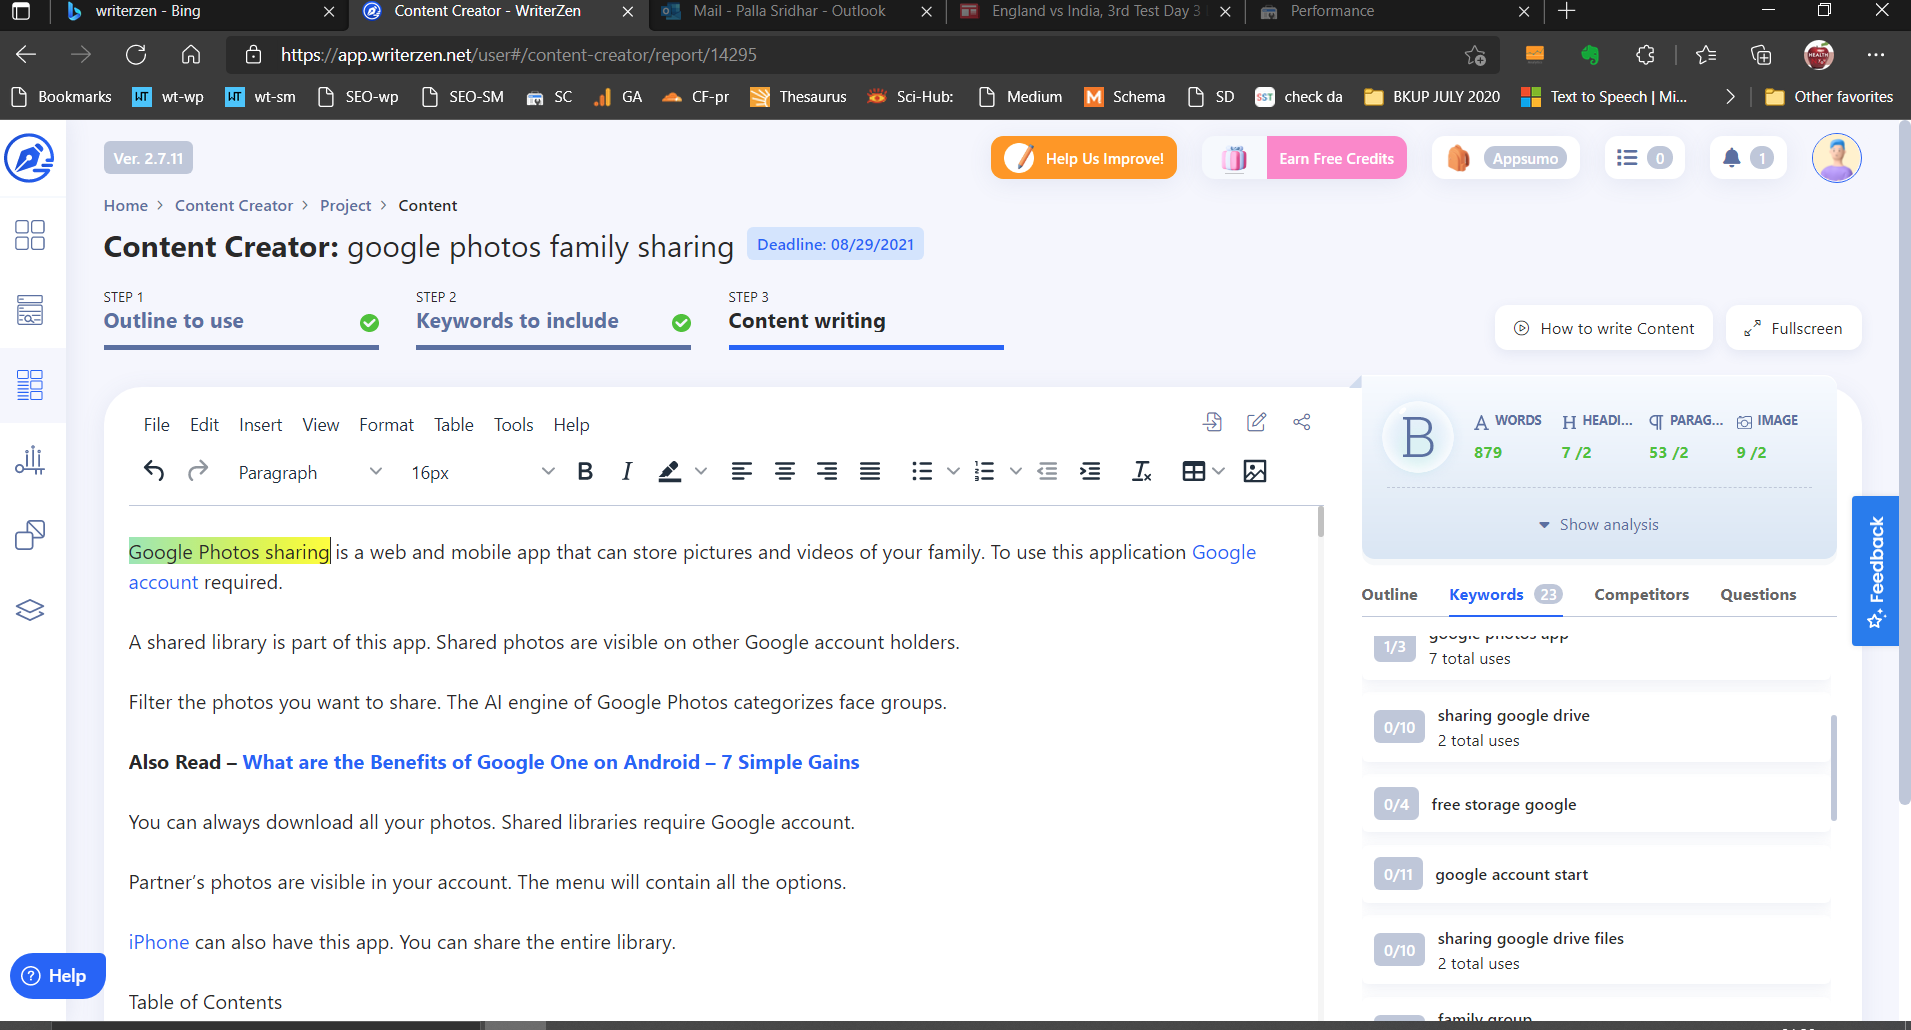This screenshot has width=1911, height=1030.
Task: Open the Paragraph format dropdown
Action: 310,472
